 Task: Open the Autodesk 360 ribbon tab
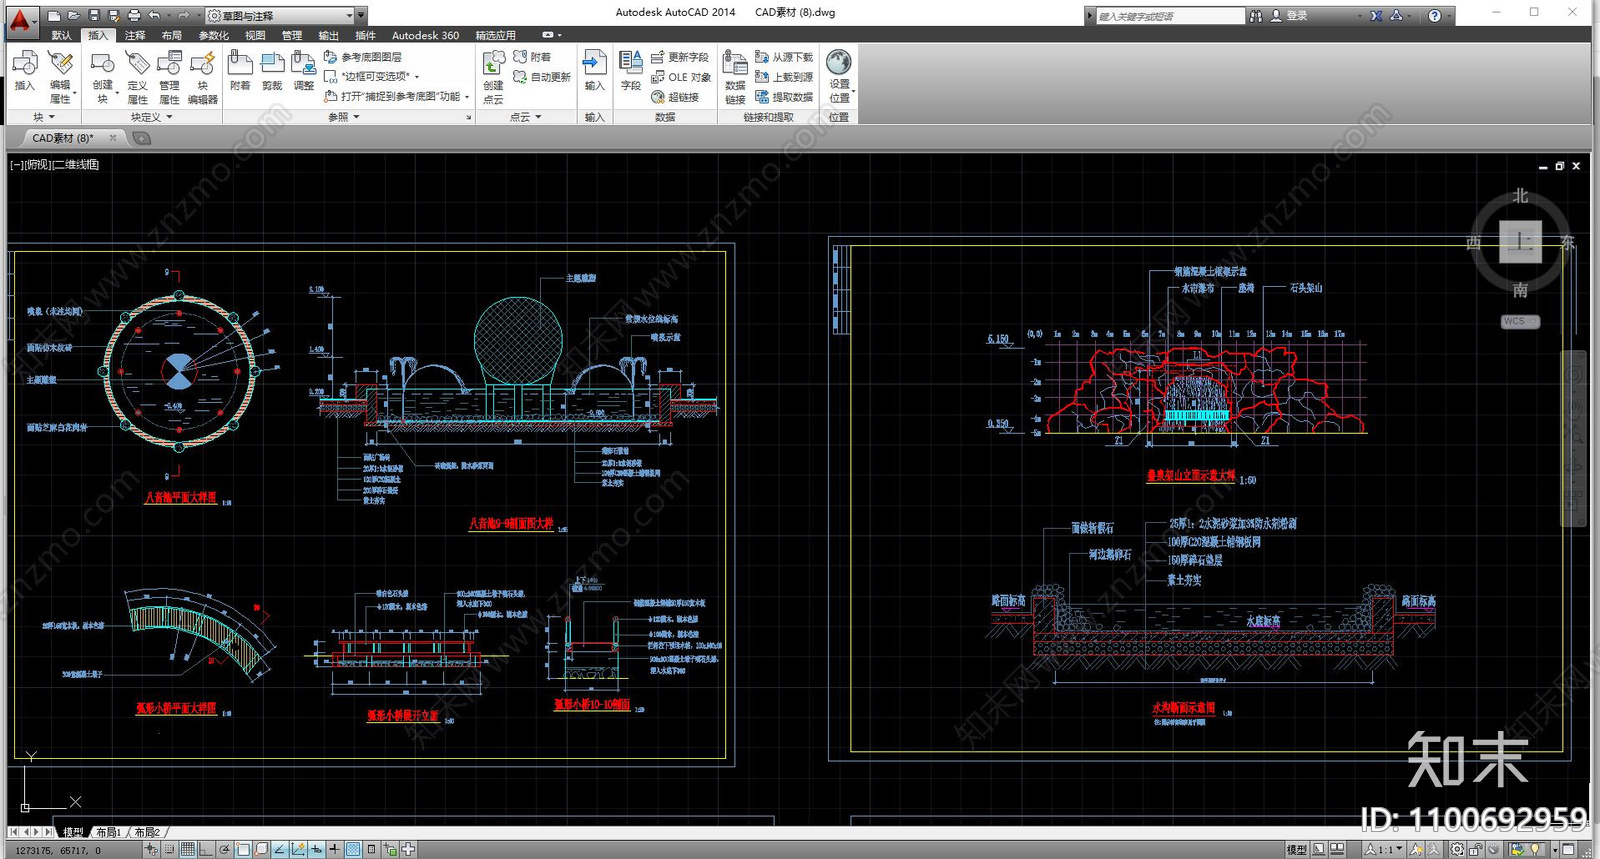425,35
